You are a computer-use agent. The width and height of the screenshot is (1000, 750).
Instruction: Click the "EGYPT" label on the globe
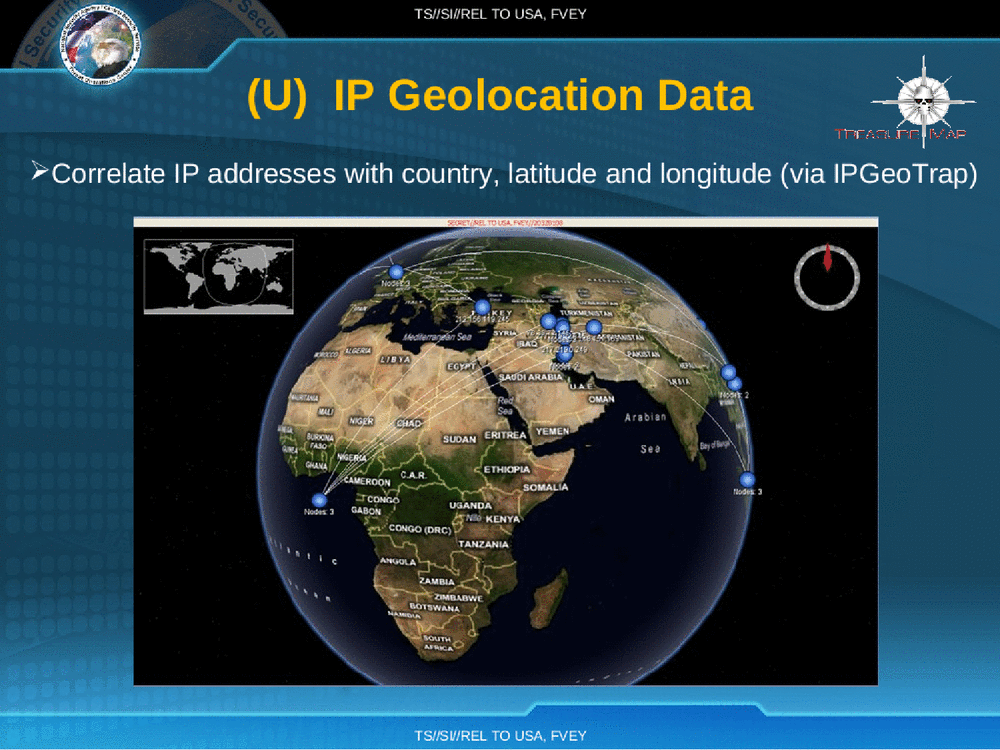tap(460, 367)
